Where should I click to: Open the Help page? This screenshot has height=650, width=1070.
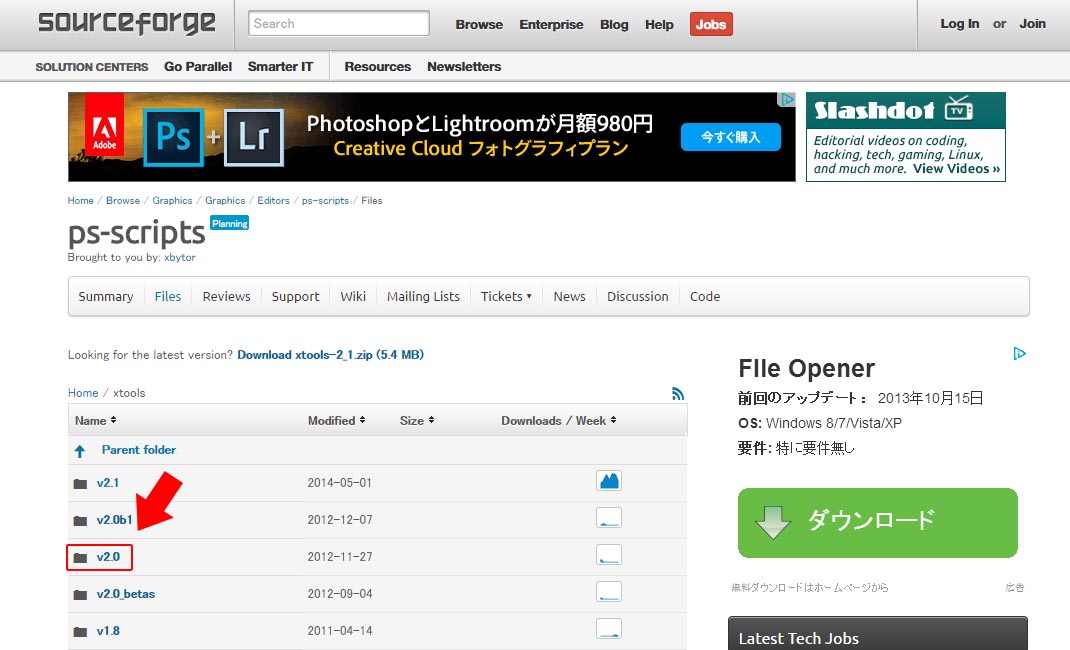659,25
